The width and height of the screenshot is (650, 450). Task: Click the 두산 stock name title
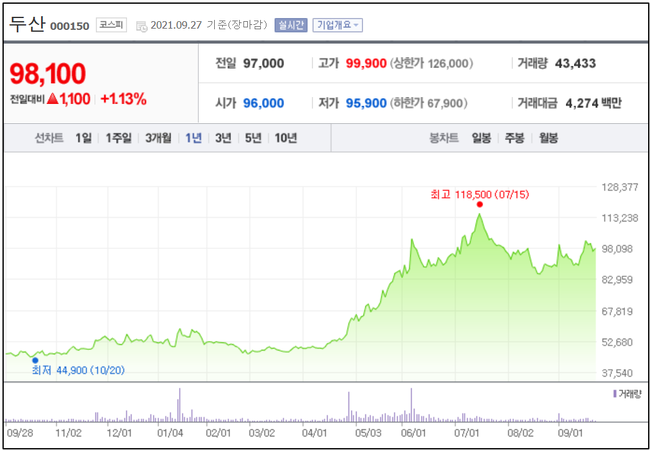pos(27,24)
